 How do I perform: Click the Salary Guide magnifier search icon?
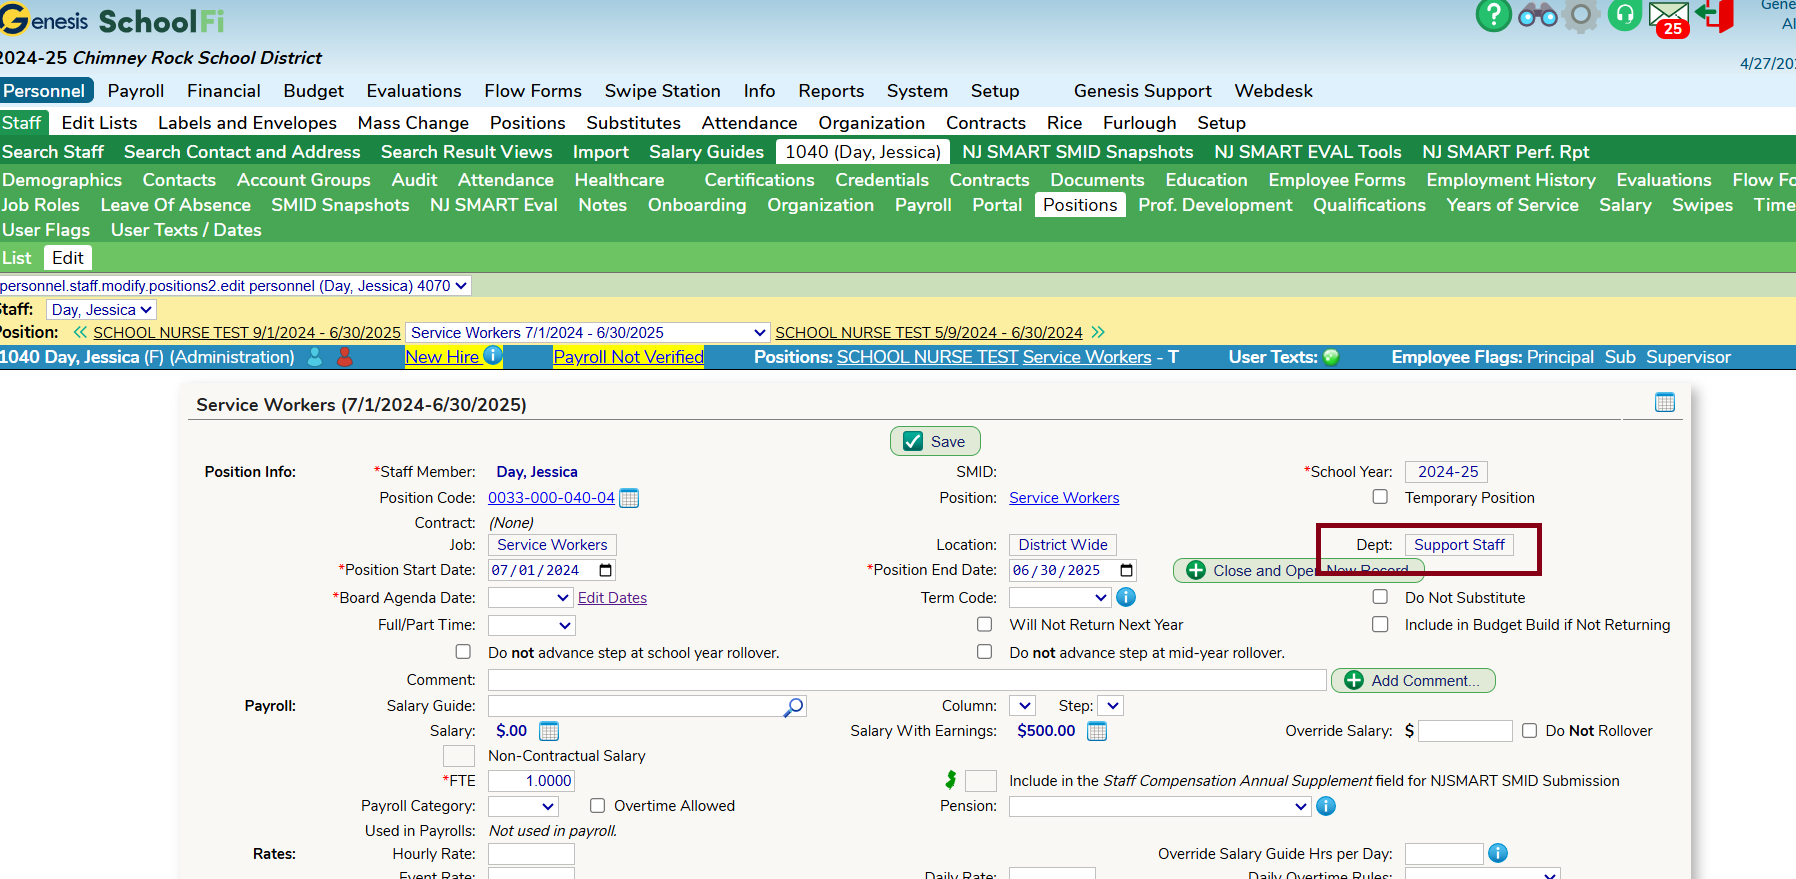[x=793, y=707]
